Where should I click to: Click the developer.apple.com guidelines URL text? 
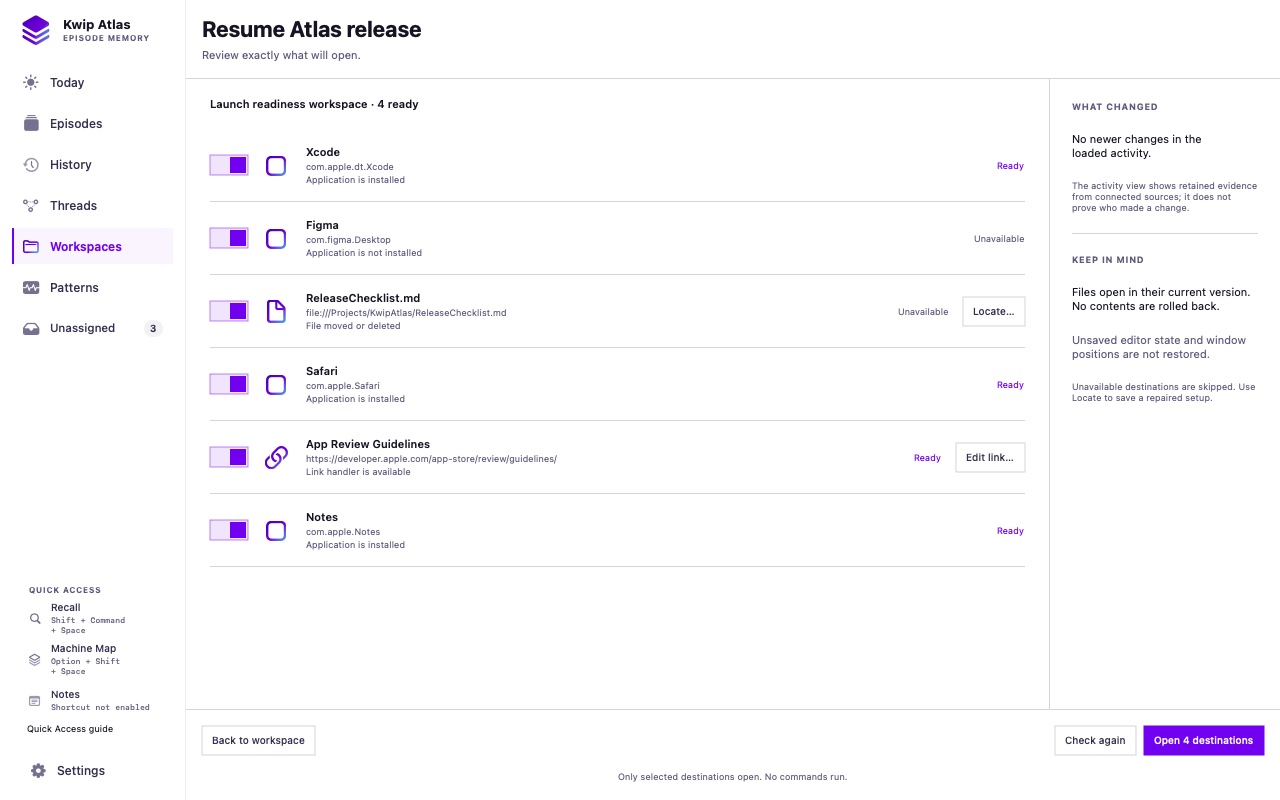pyautogui.click(x=431, y=459)
